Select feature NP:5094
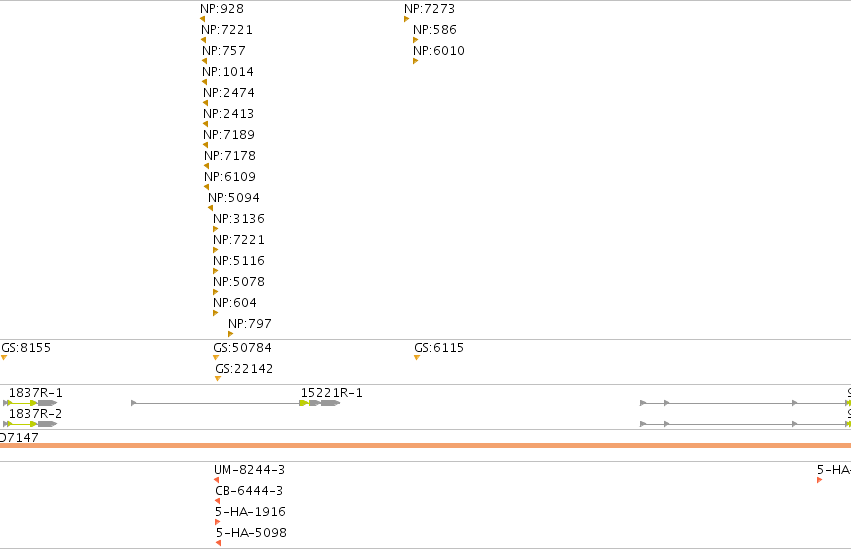Screen dimensions: 851x549 (234, 198)
